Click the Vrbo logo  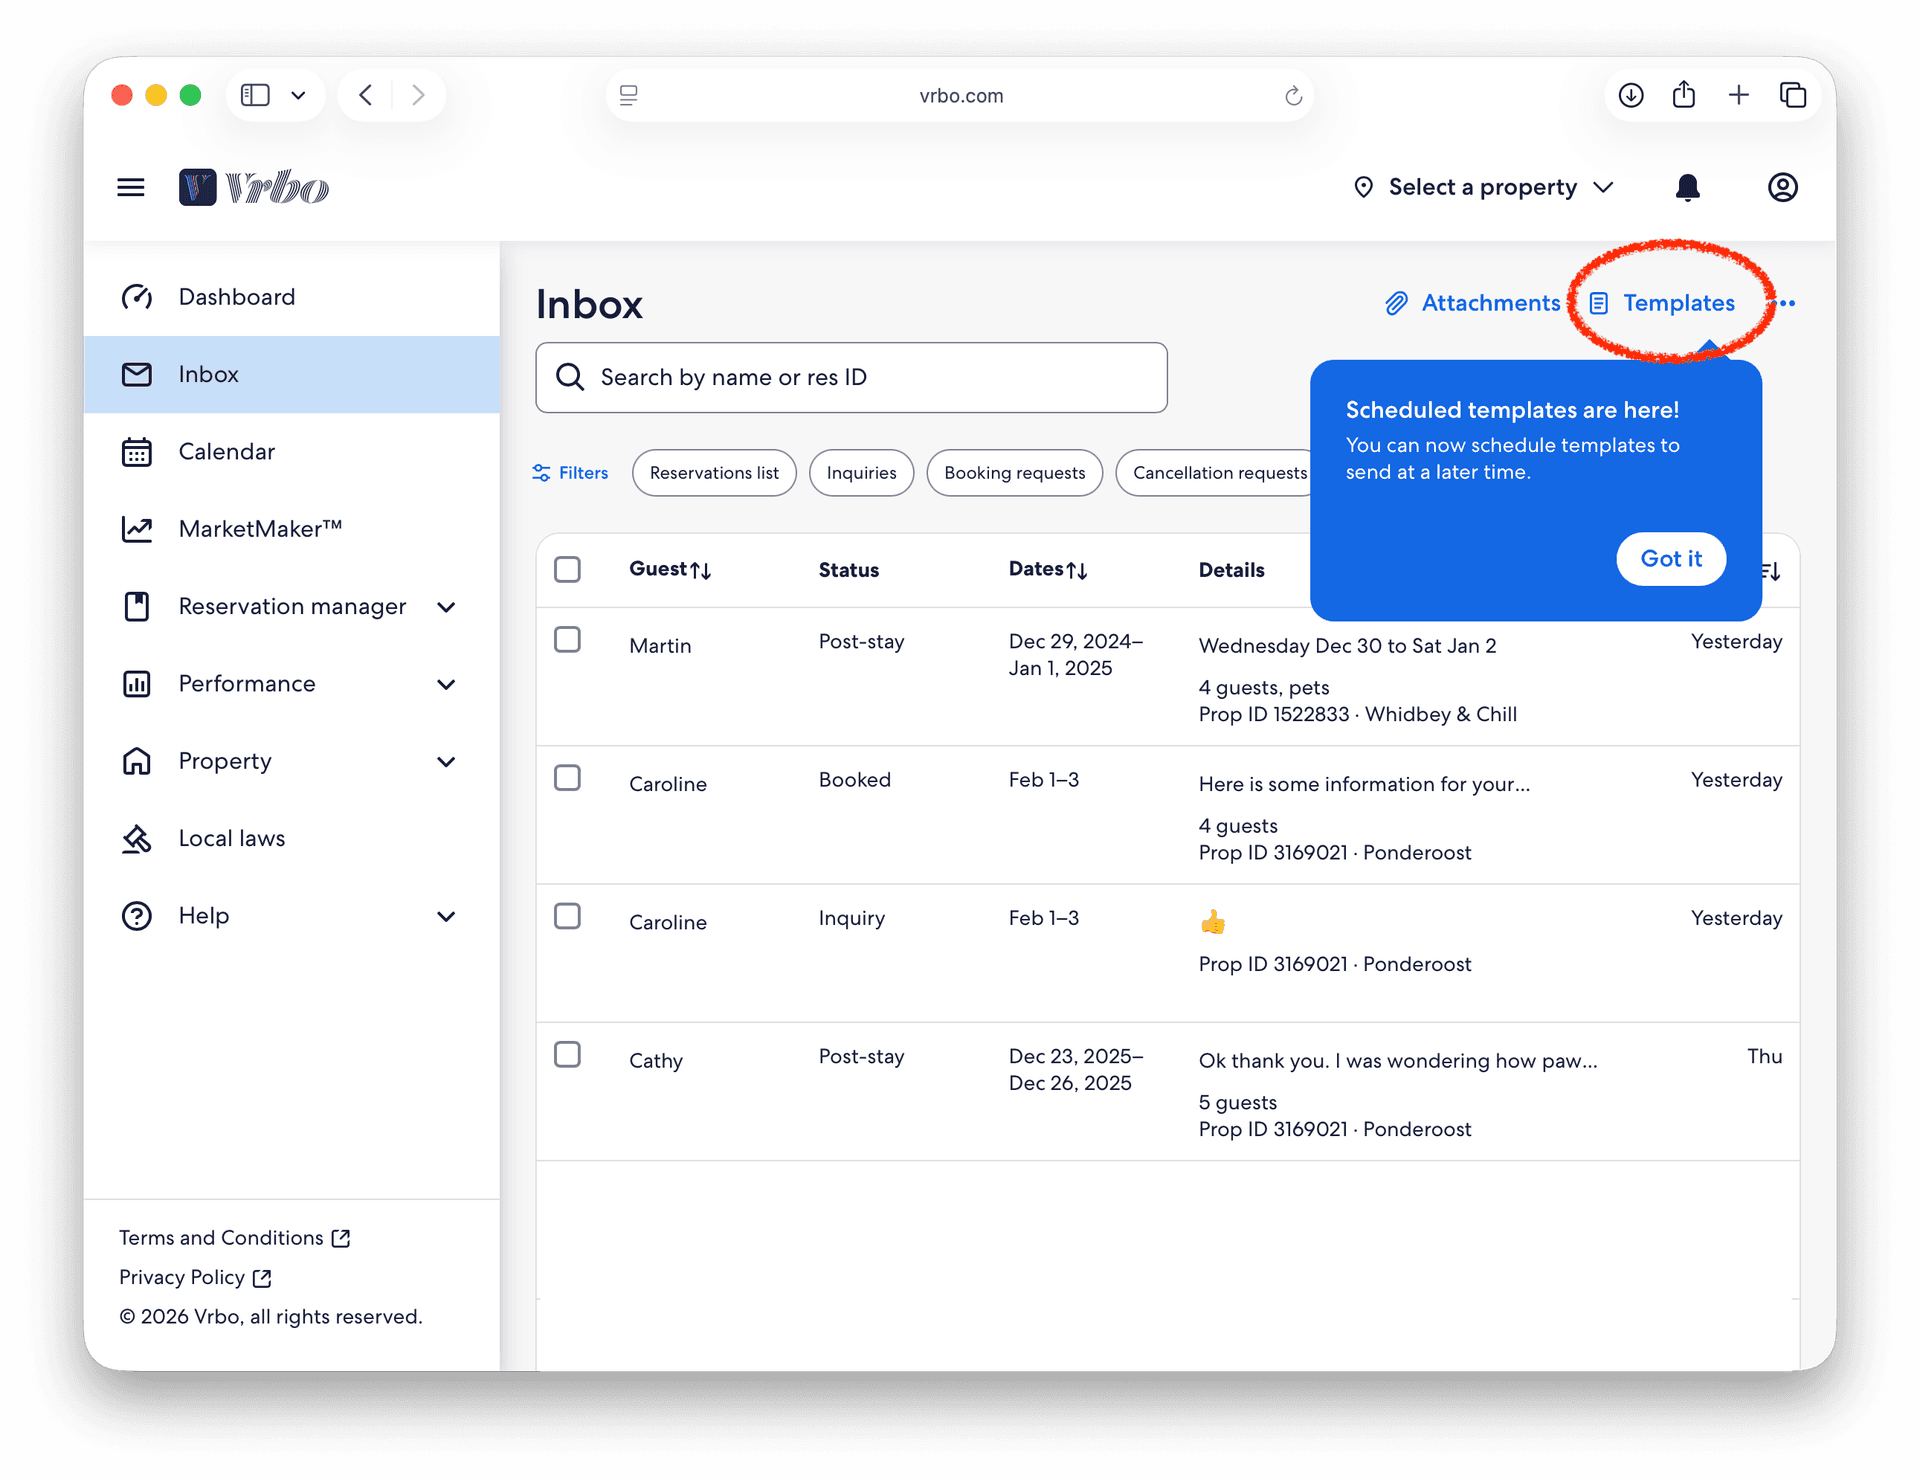[254, 187]
